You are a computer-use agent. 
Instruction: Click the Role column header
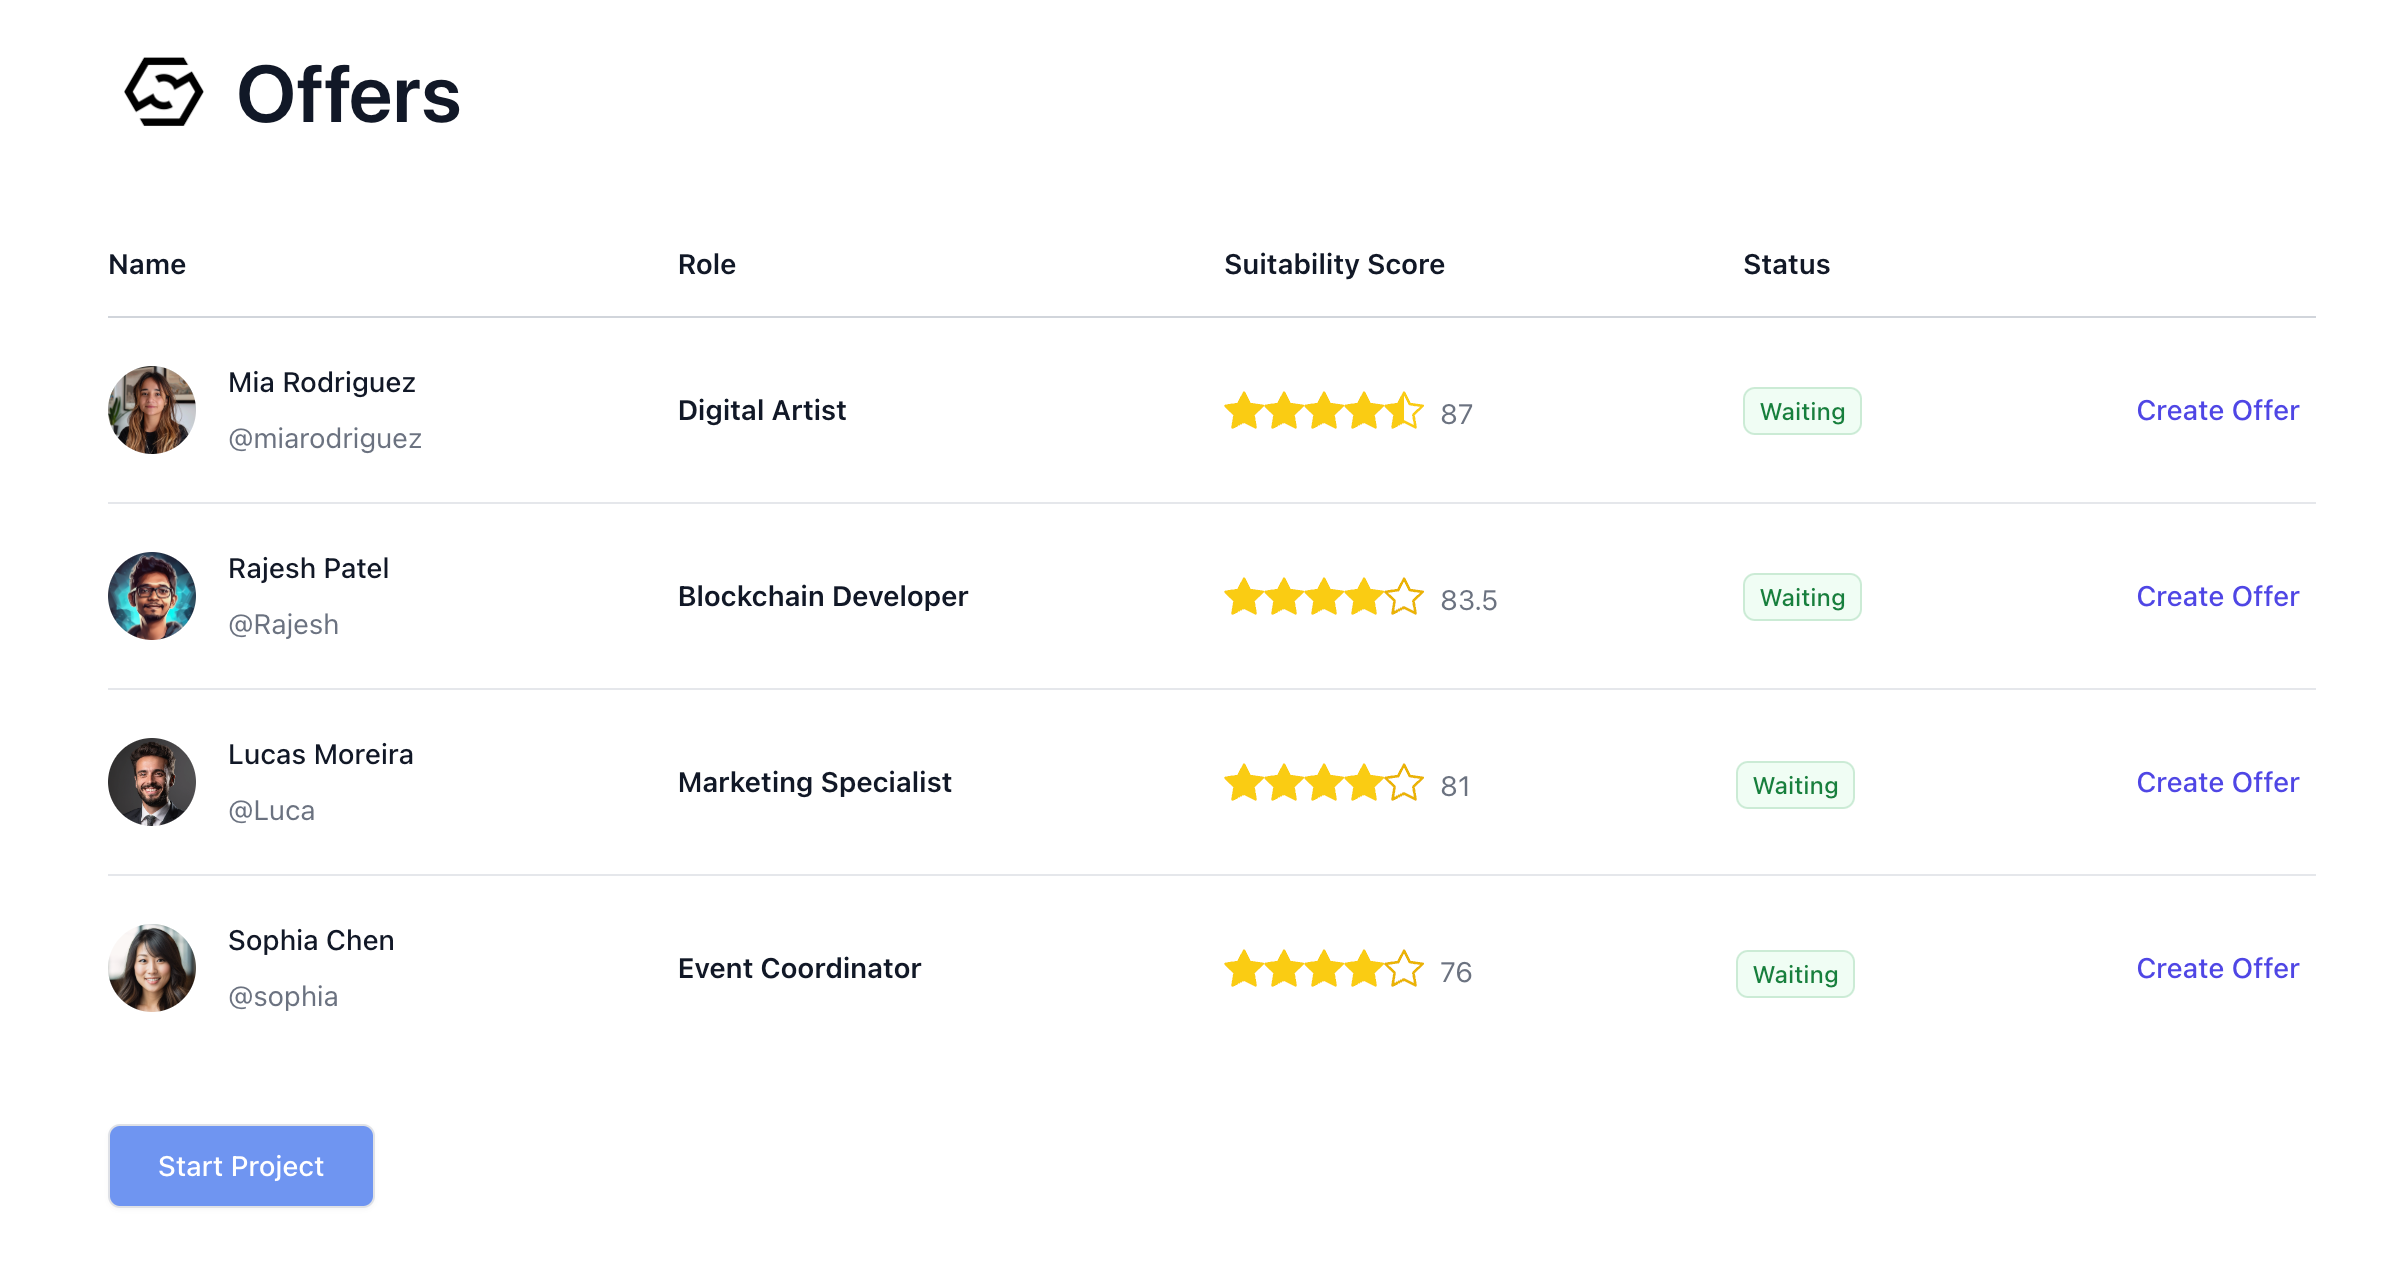pyautogui.click(x=706, y=264)
